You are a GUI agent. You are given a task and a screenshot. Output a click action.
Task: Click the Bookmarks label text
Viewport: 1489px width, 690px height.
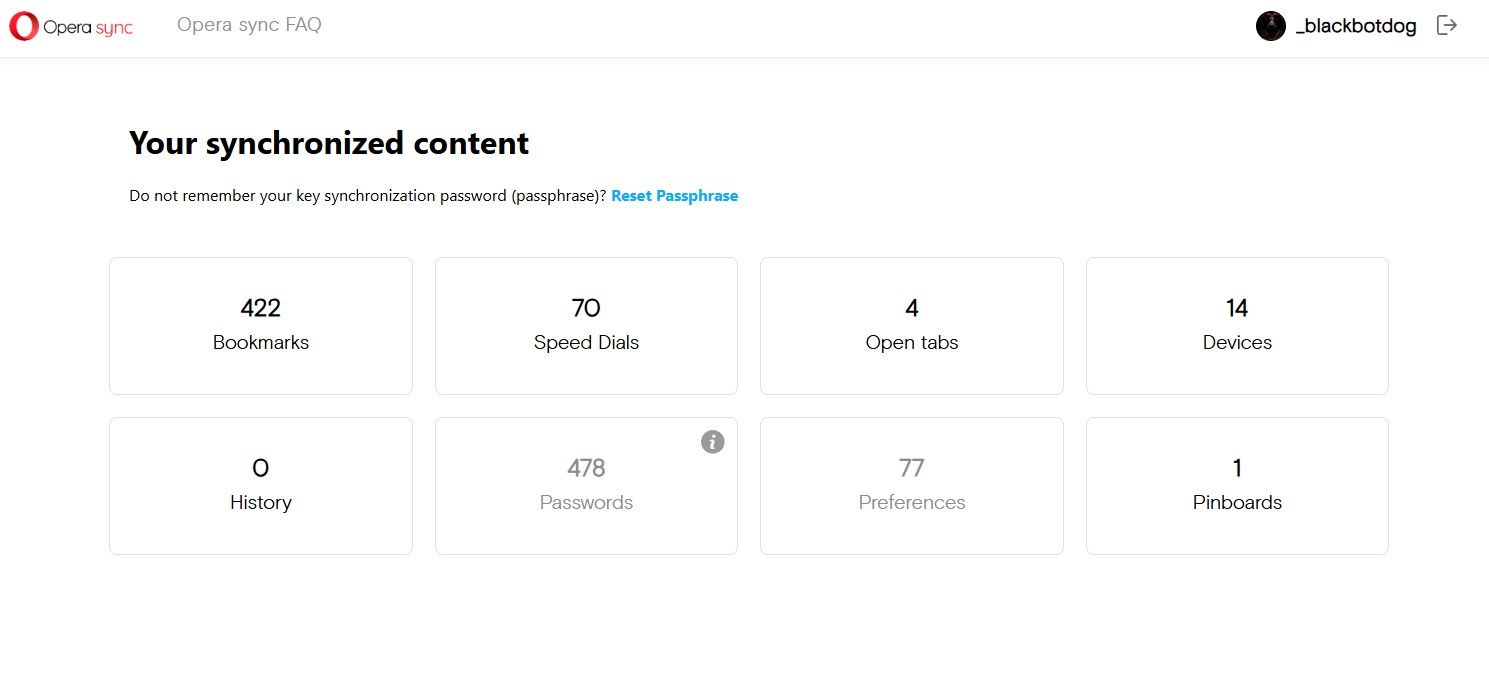tap(261, 342)
